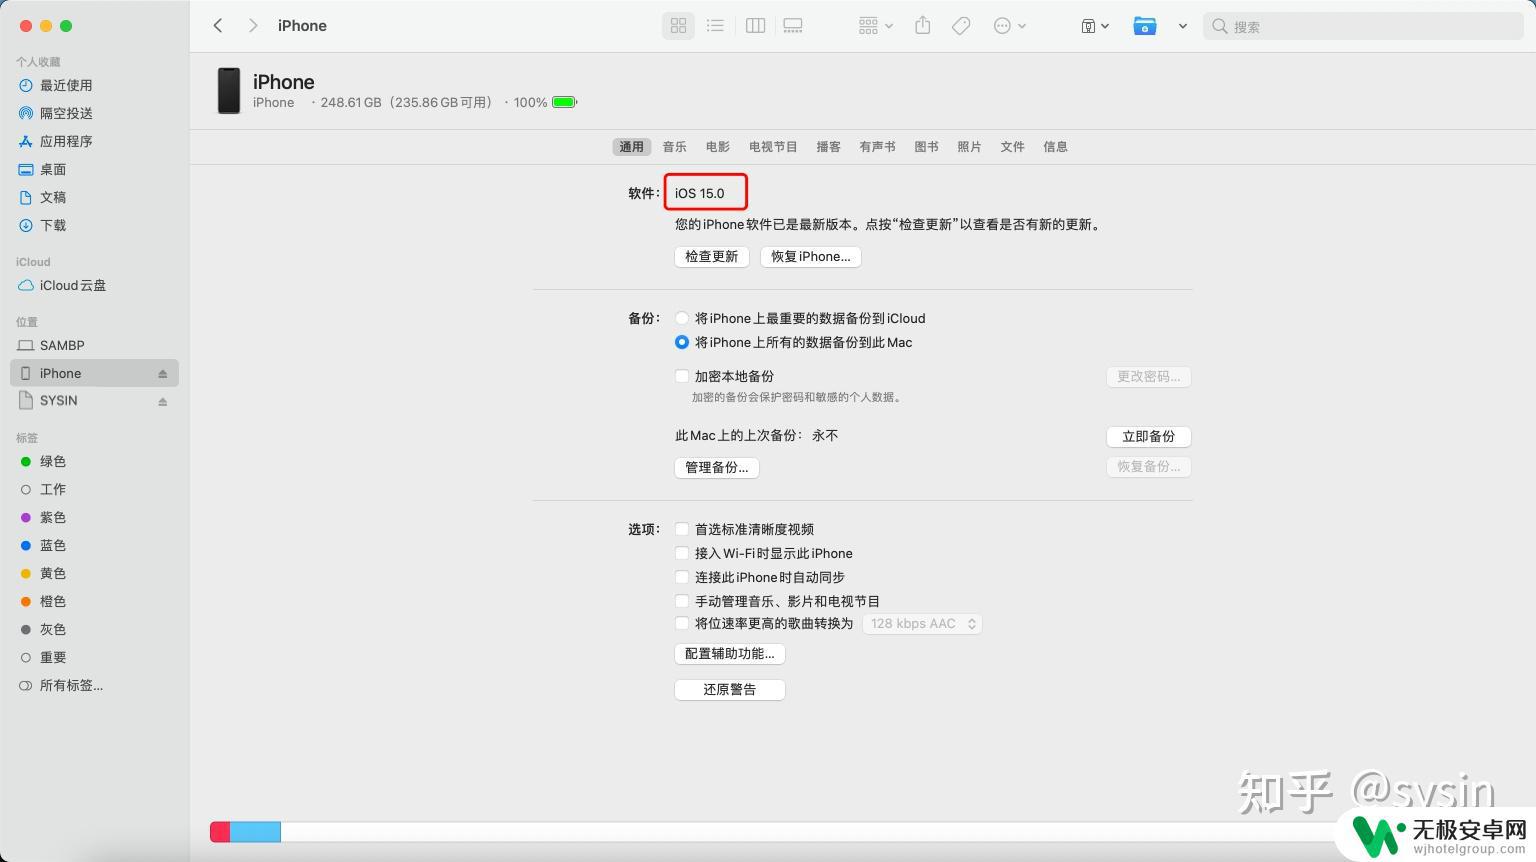Switch to the 文件 tab
This screenshot has height=862, width=1536.
click(x=1012, y=147)
